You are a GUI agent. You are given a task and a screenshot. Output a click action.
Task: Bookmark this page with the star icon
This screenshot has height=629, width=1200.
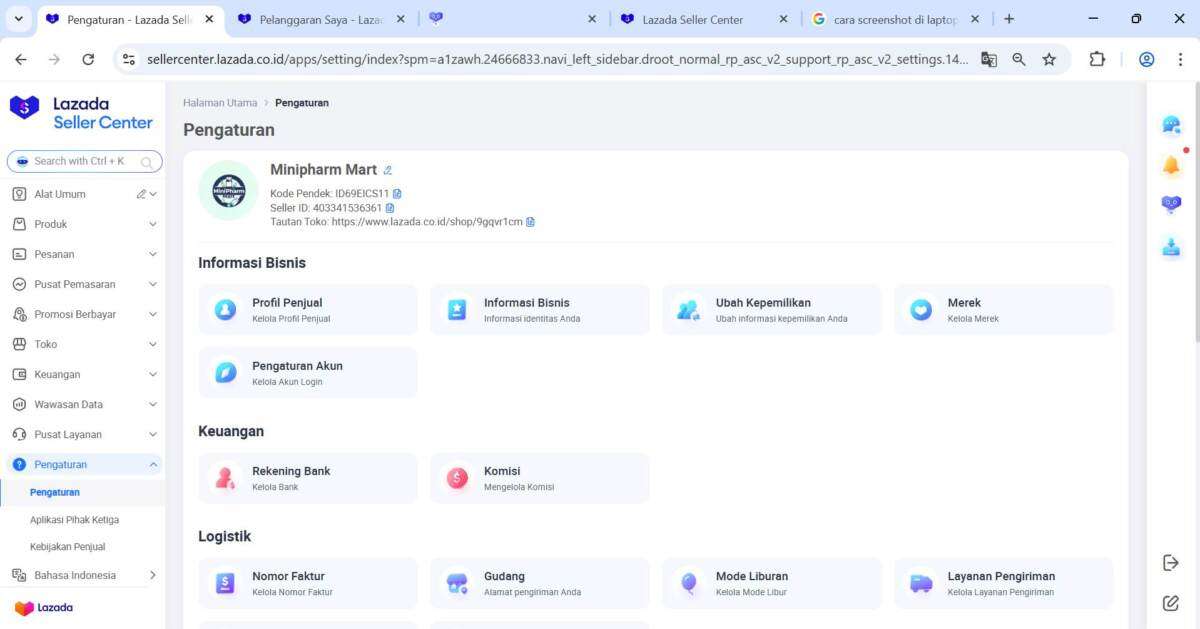(x=1049, y=59)
